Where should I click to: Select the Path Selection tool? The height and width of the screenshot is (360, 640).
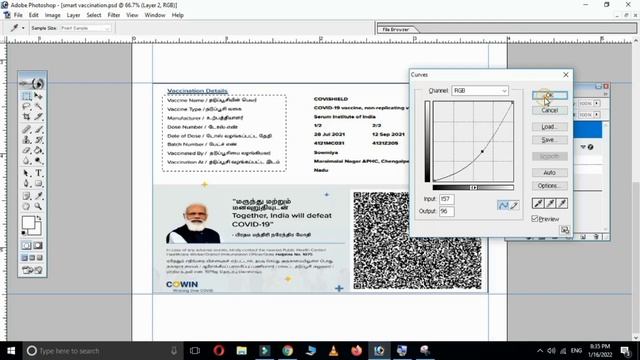(x=27, y=173)
